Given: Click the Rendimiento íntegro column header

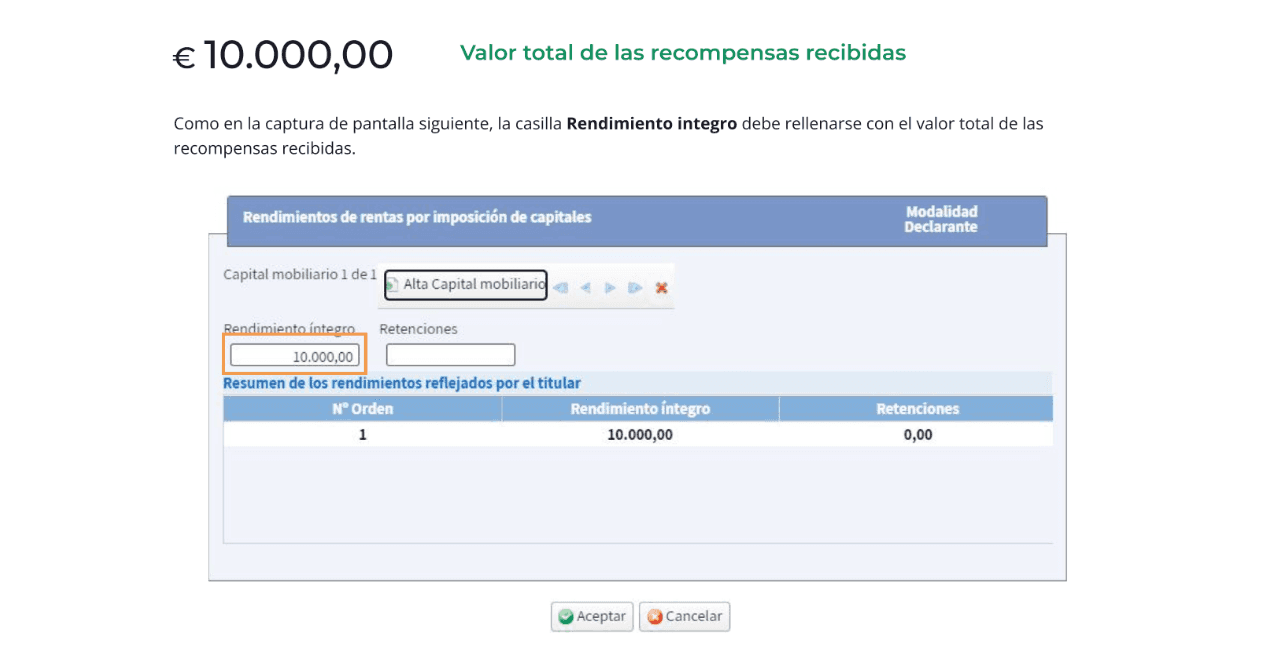Looking at the screenshot, I should pos(638,408).
